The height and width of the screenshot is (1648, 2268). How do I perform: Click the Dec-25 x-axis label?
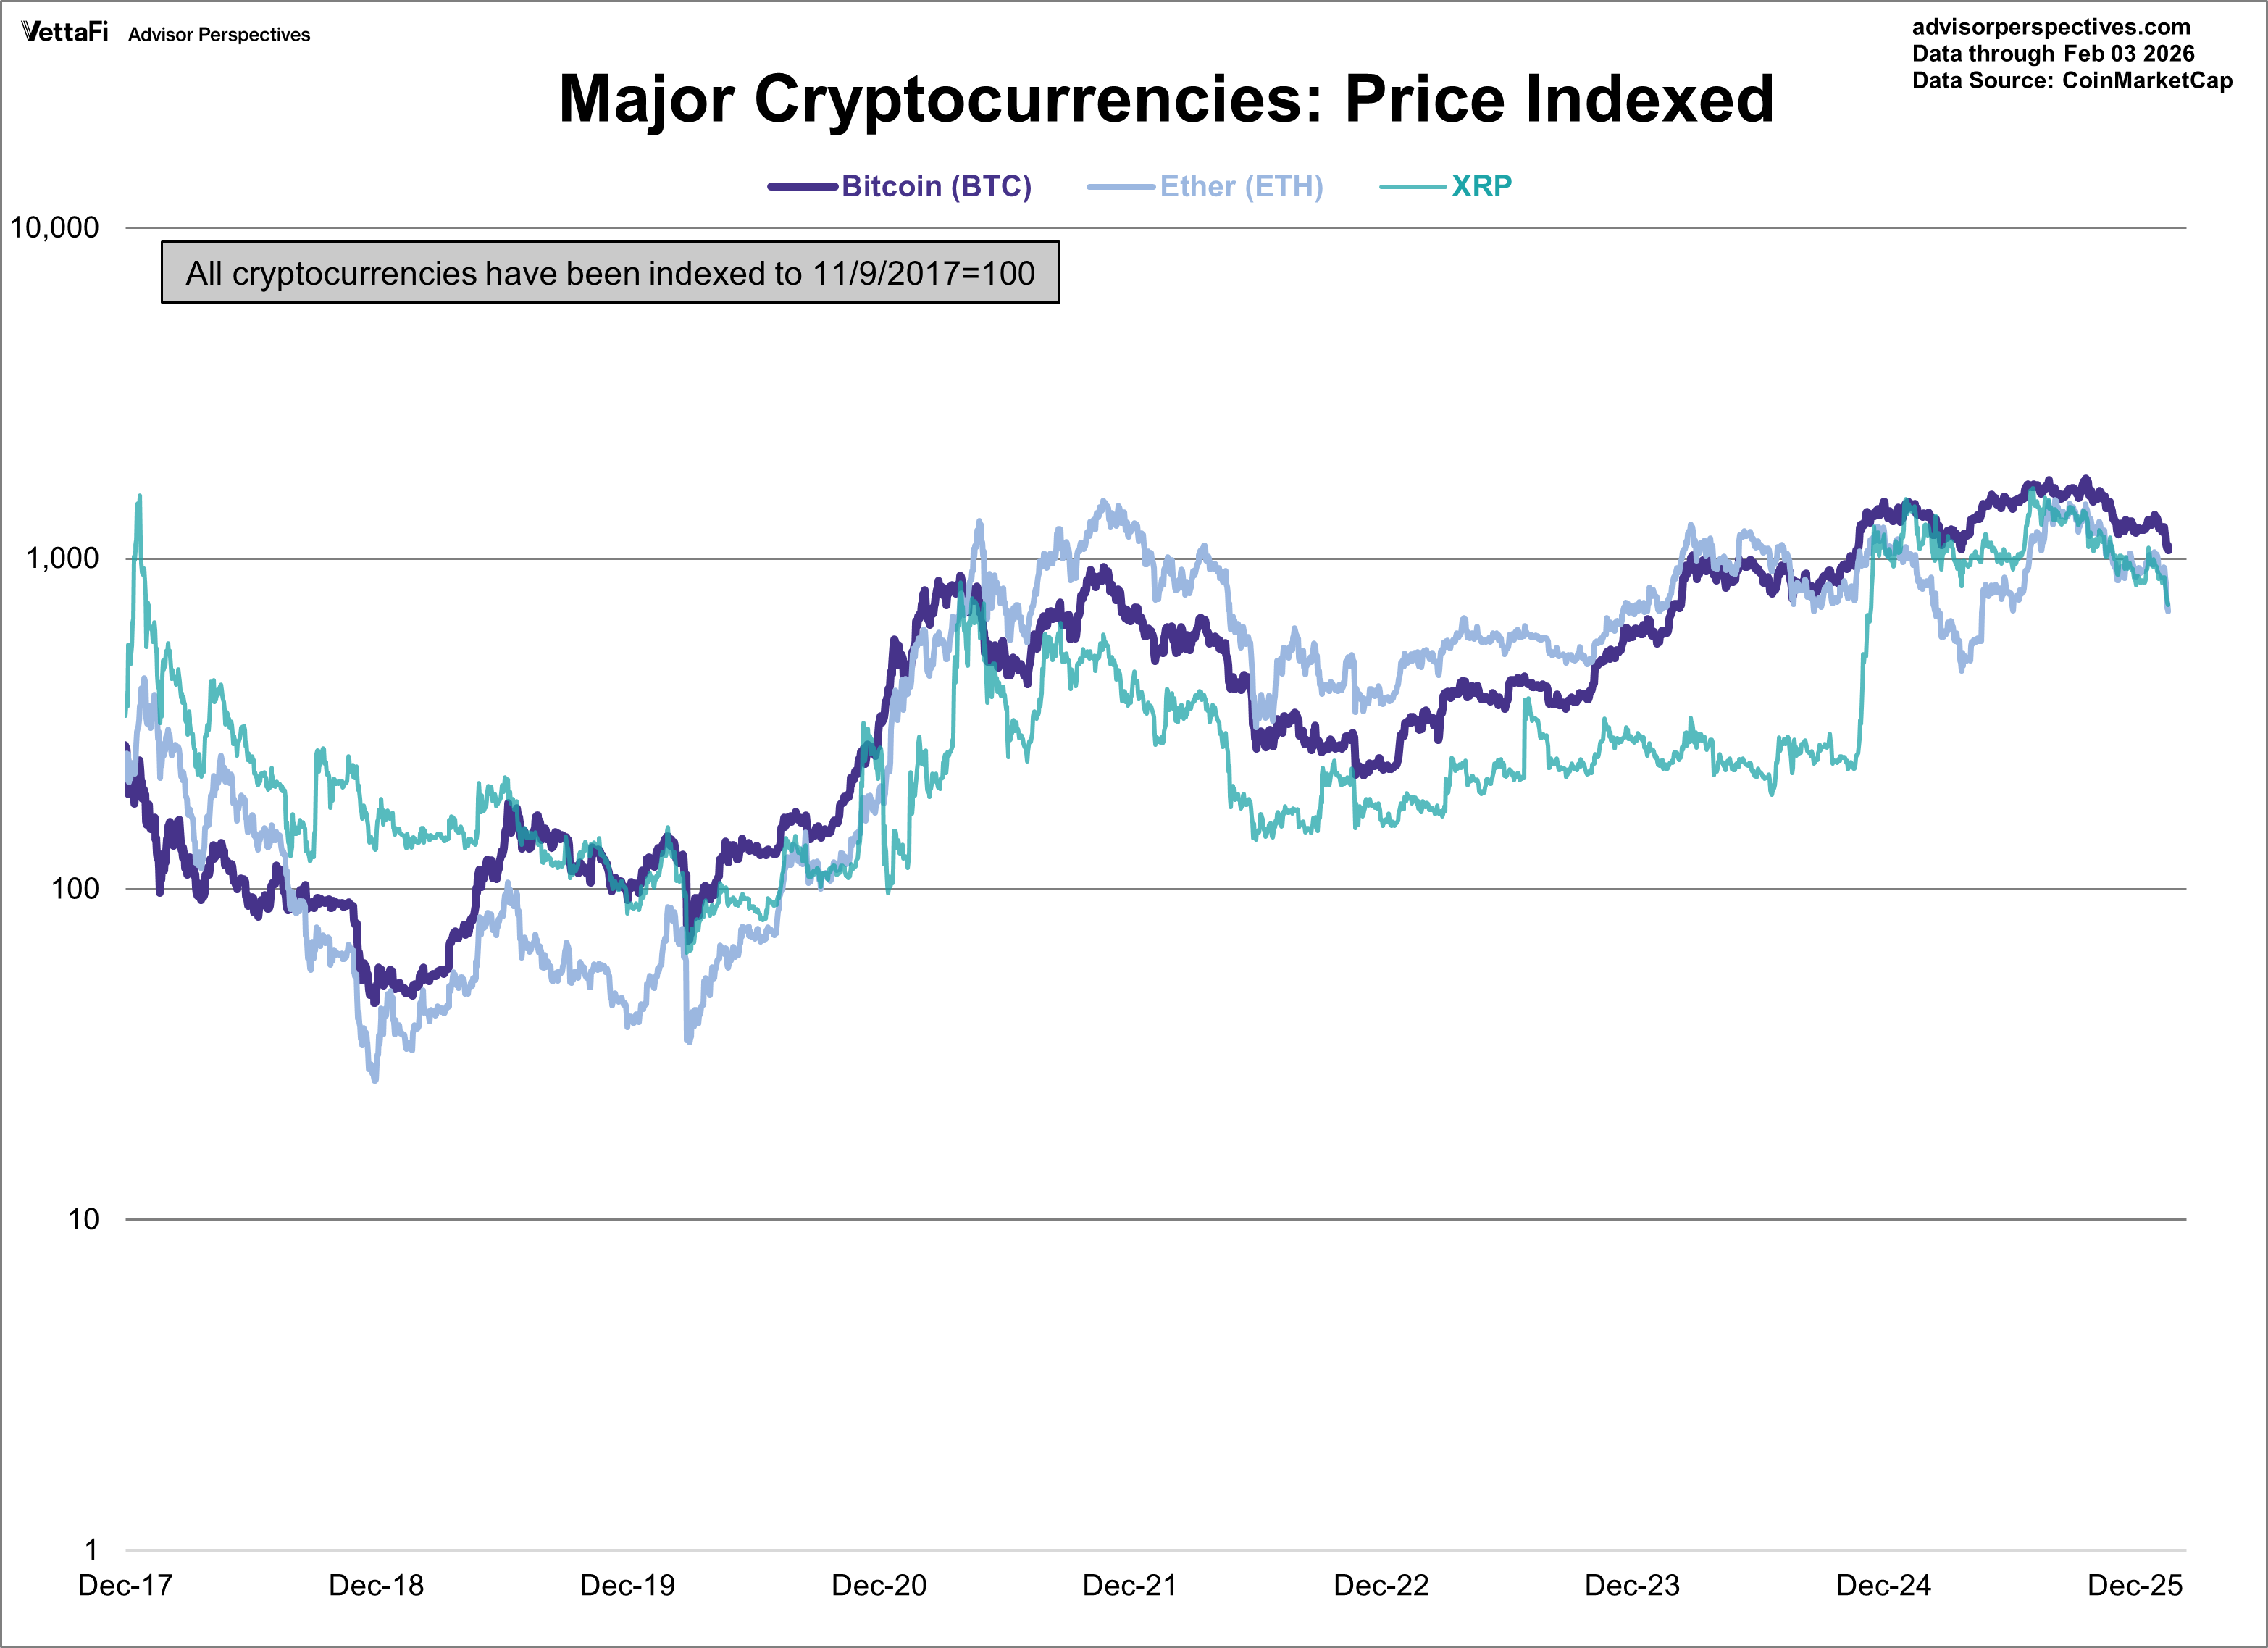click(2135, 1586)
